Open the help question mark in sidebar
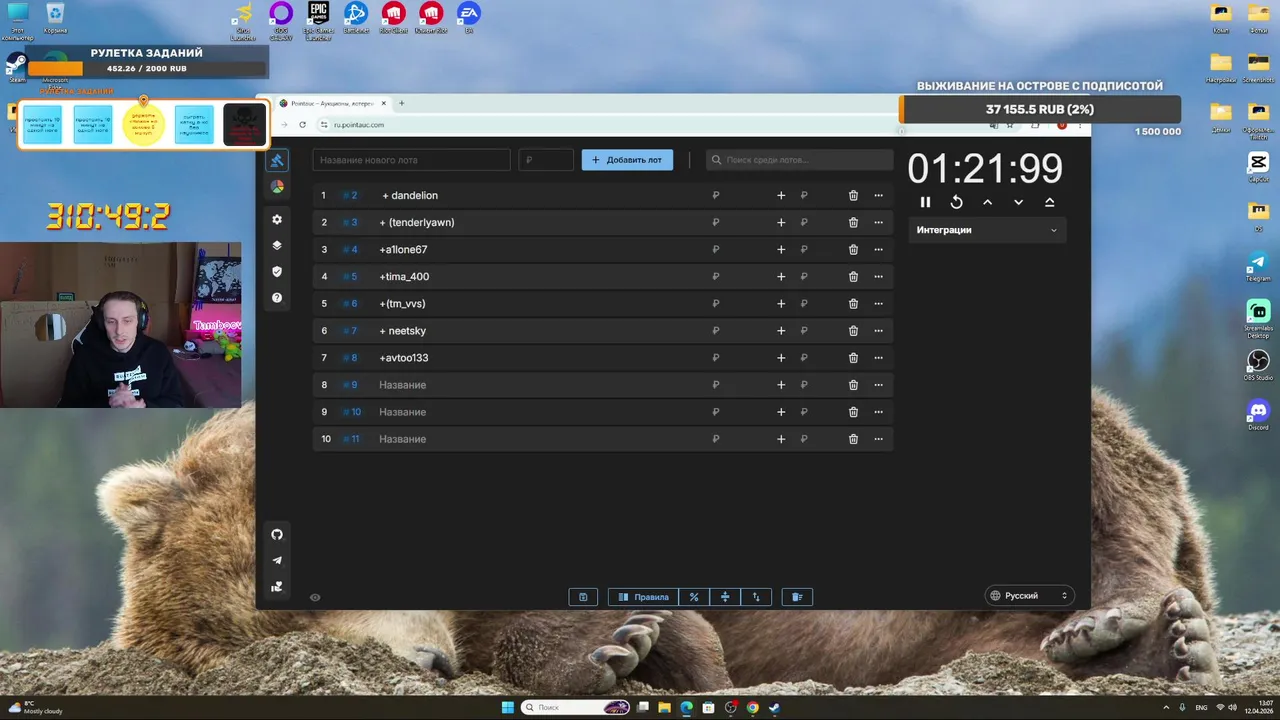1280x720 pixels. pos(277,297)
